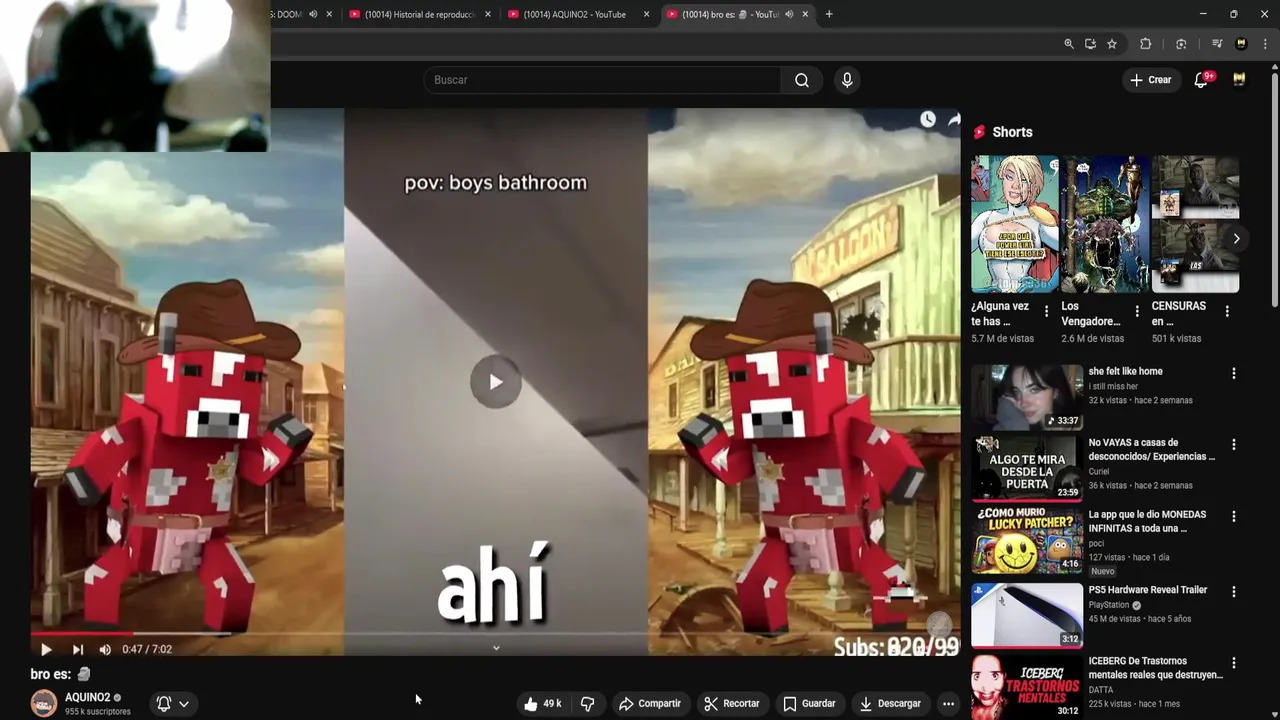This screenshot has height=720, width=1280.
Task: Mute the video using the player volume icon
Action: pyautogui.click(x=105, y=649)
